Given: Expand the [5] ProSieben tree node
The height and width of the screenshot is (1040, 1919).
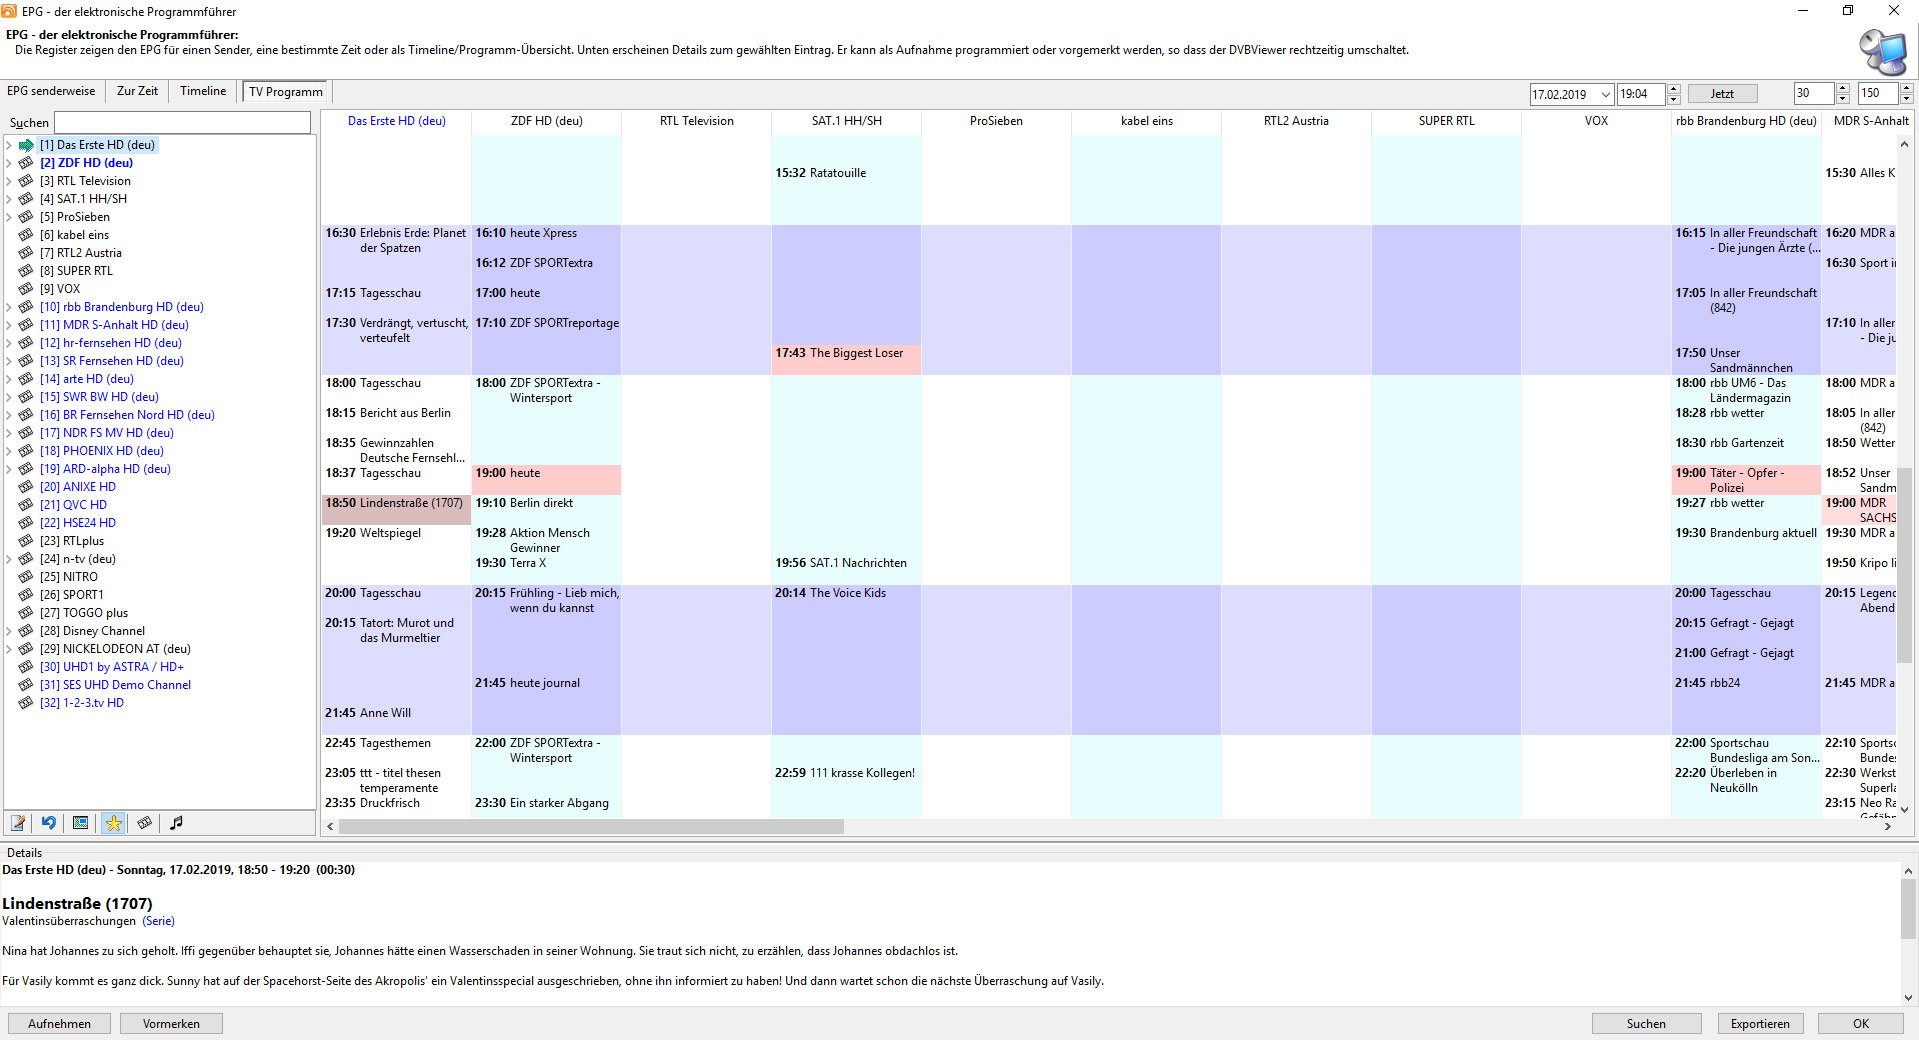Looking at the screenshot, I should pyautogui.click(x=9, y=217).
